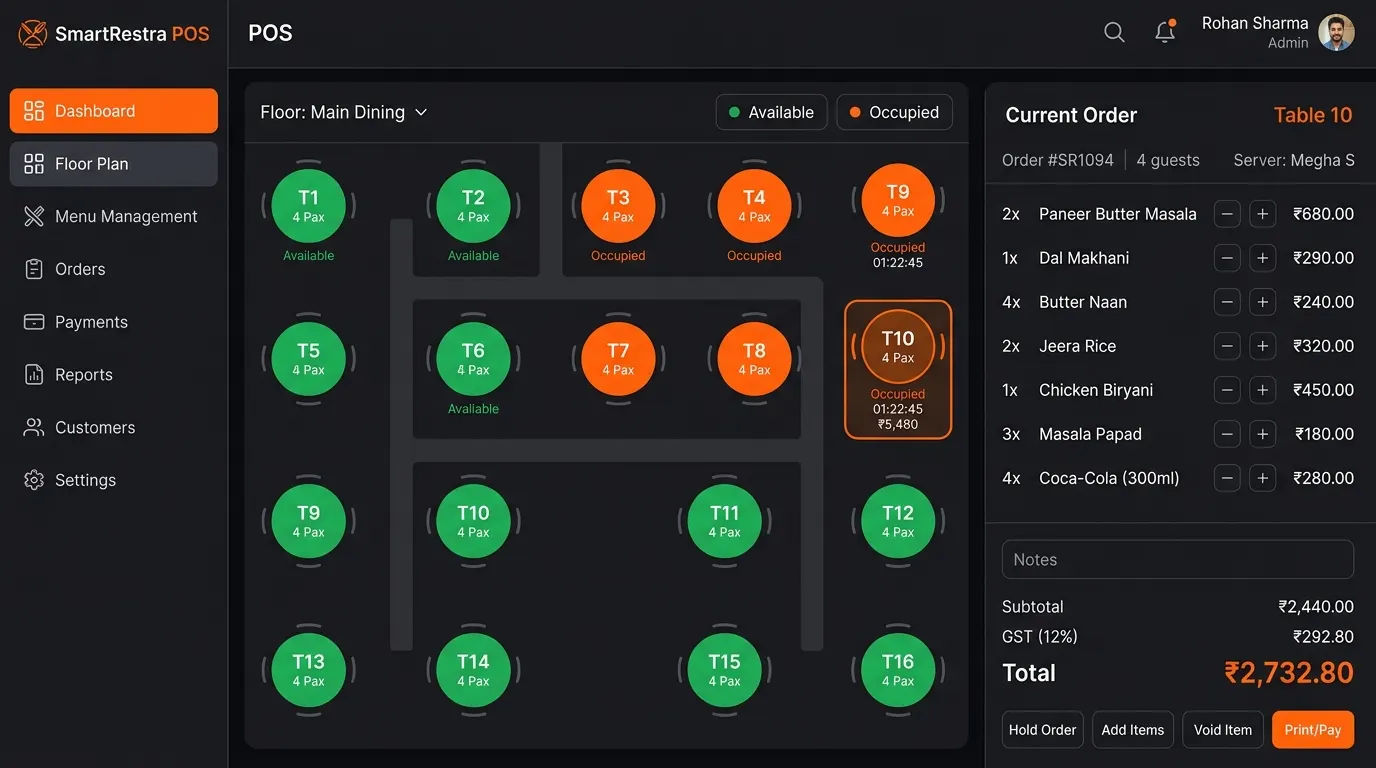Screen dimensions: 1376x768
Task: Increase Butter Naan quantity
Action: pyautogui.click(x=1262, y=302)
